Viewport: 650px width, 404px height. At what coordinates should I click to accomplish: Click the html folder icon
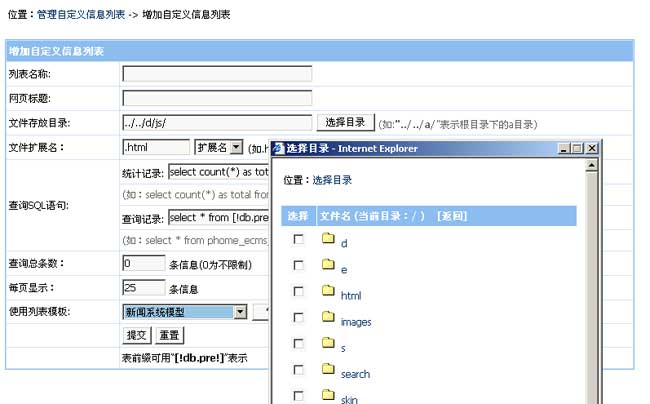pyautogui.click(x=327, y=293)
